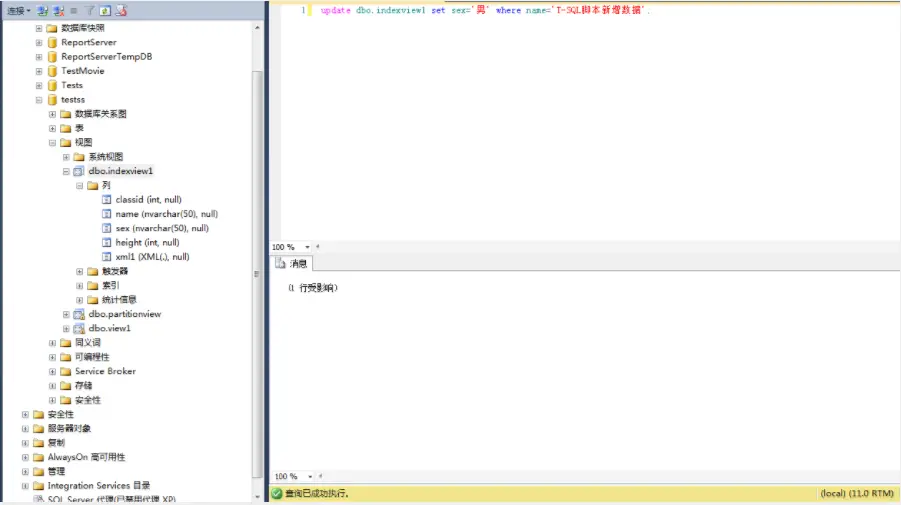Select the 复制 folder
Image resolution: width=901 pixels, height=505 pixels.
coord(56,443)
